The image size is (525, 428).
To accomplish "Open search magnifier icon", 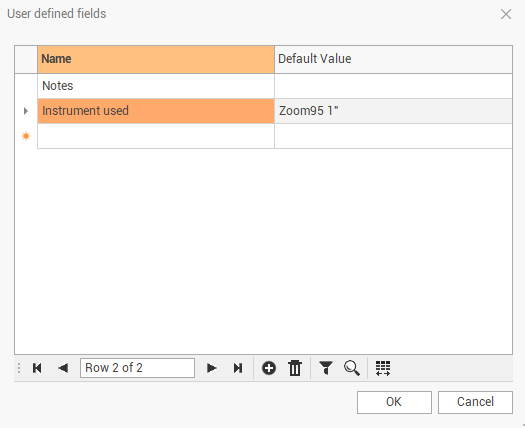I will pyautogui.click(x=352, y=368).
